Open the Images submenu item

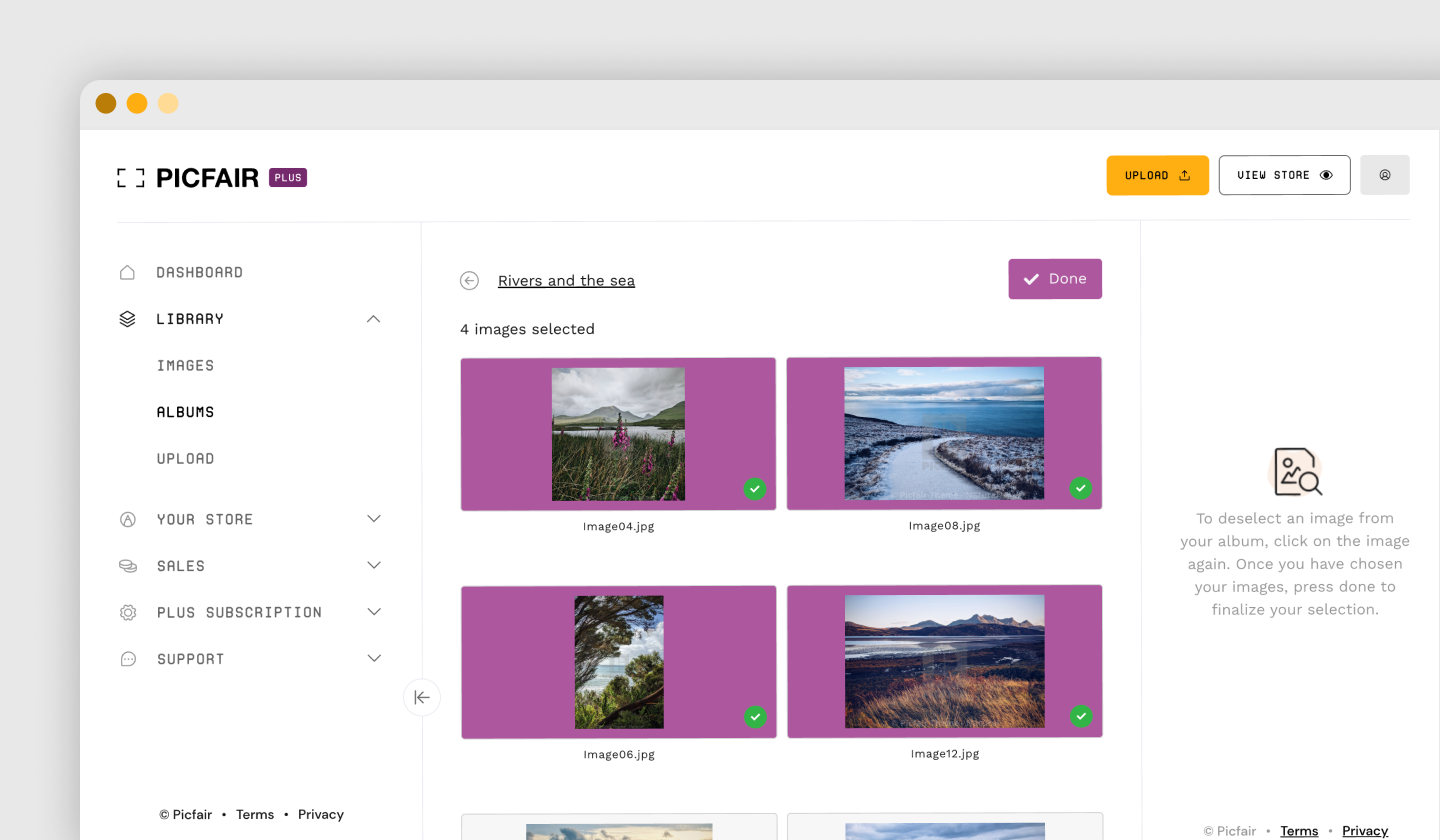[185, 366]
